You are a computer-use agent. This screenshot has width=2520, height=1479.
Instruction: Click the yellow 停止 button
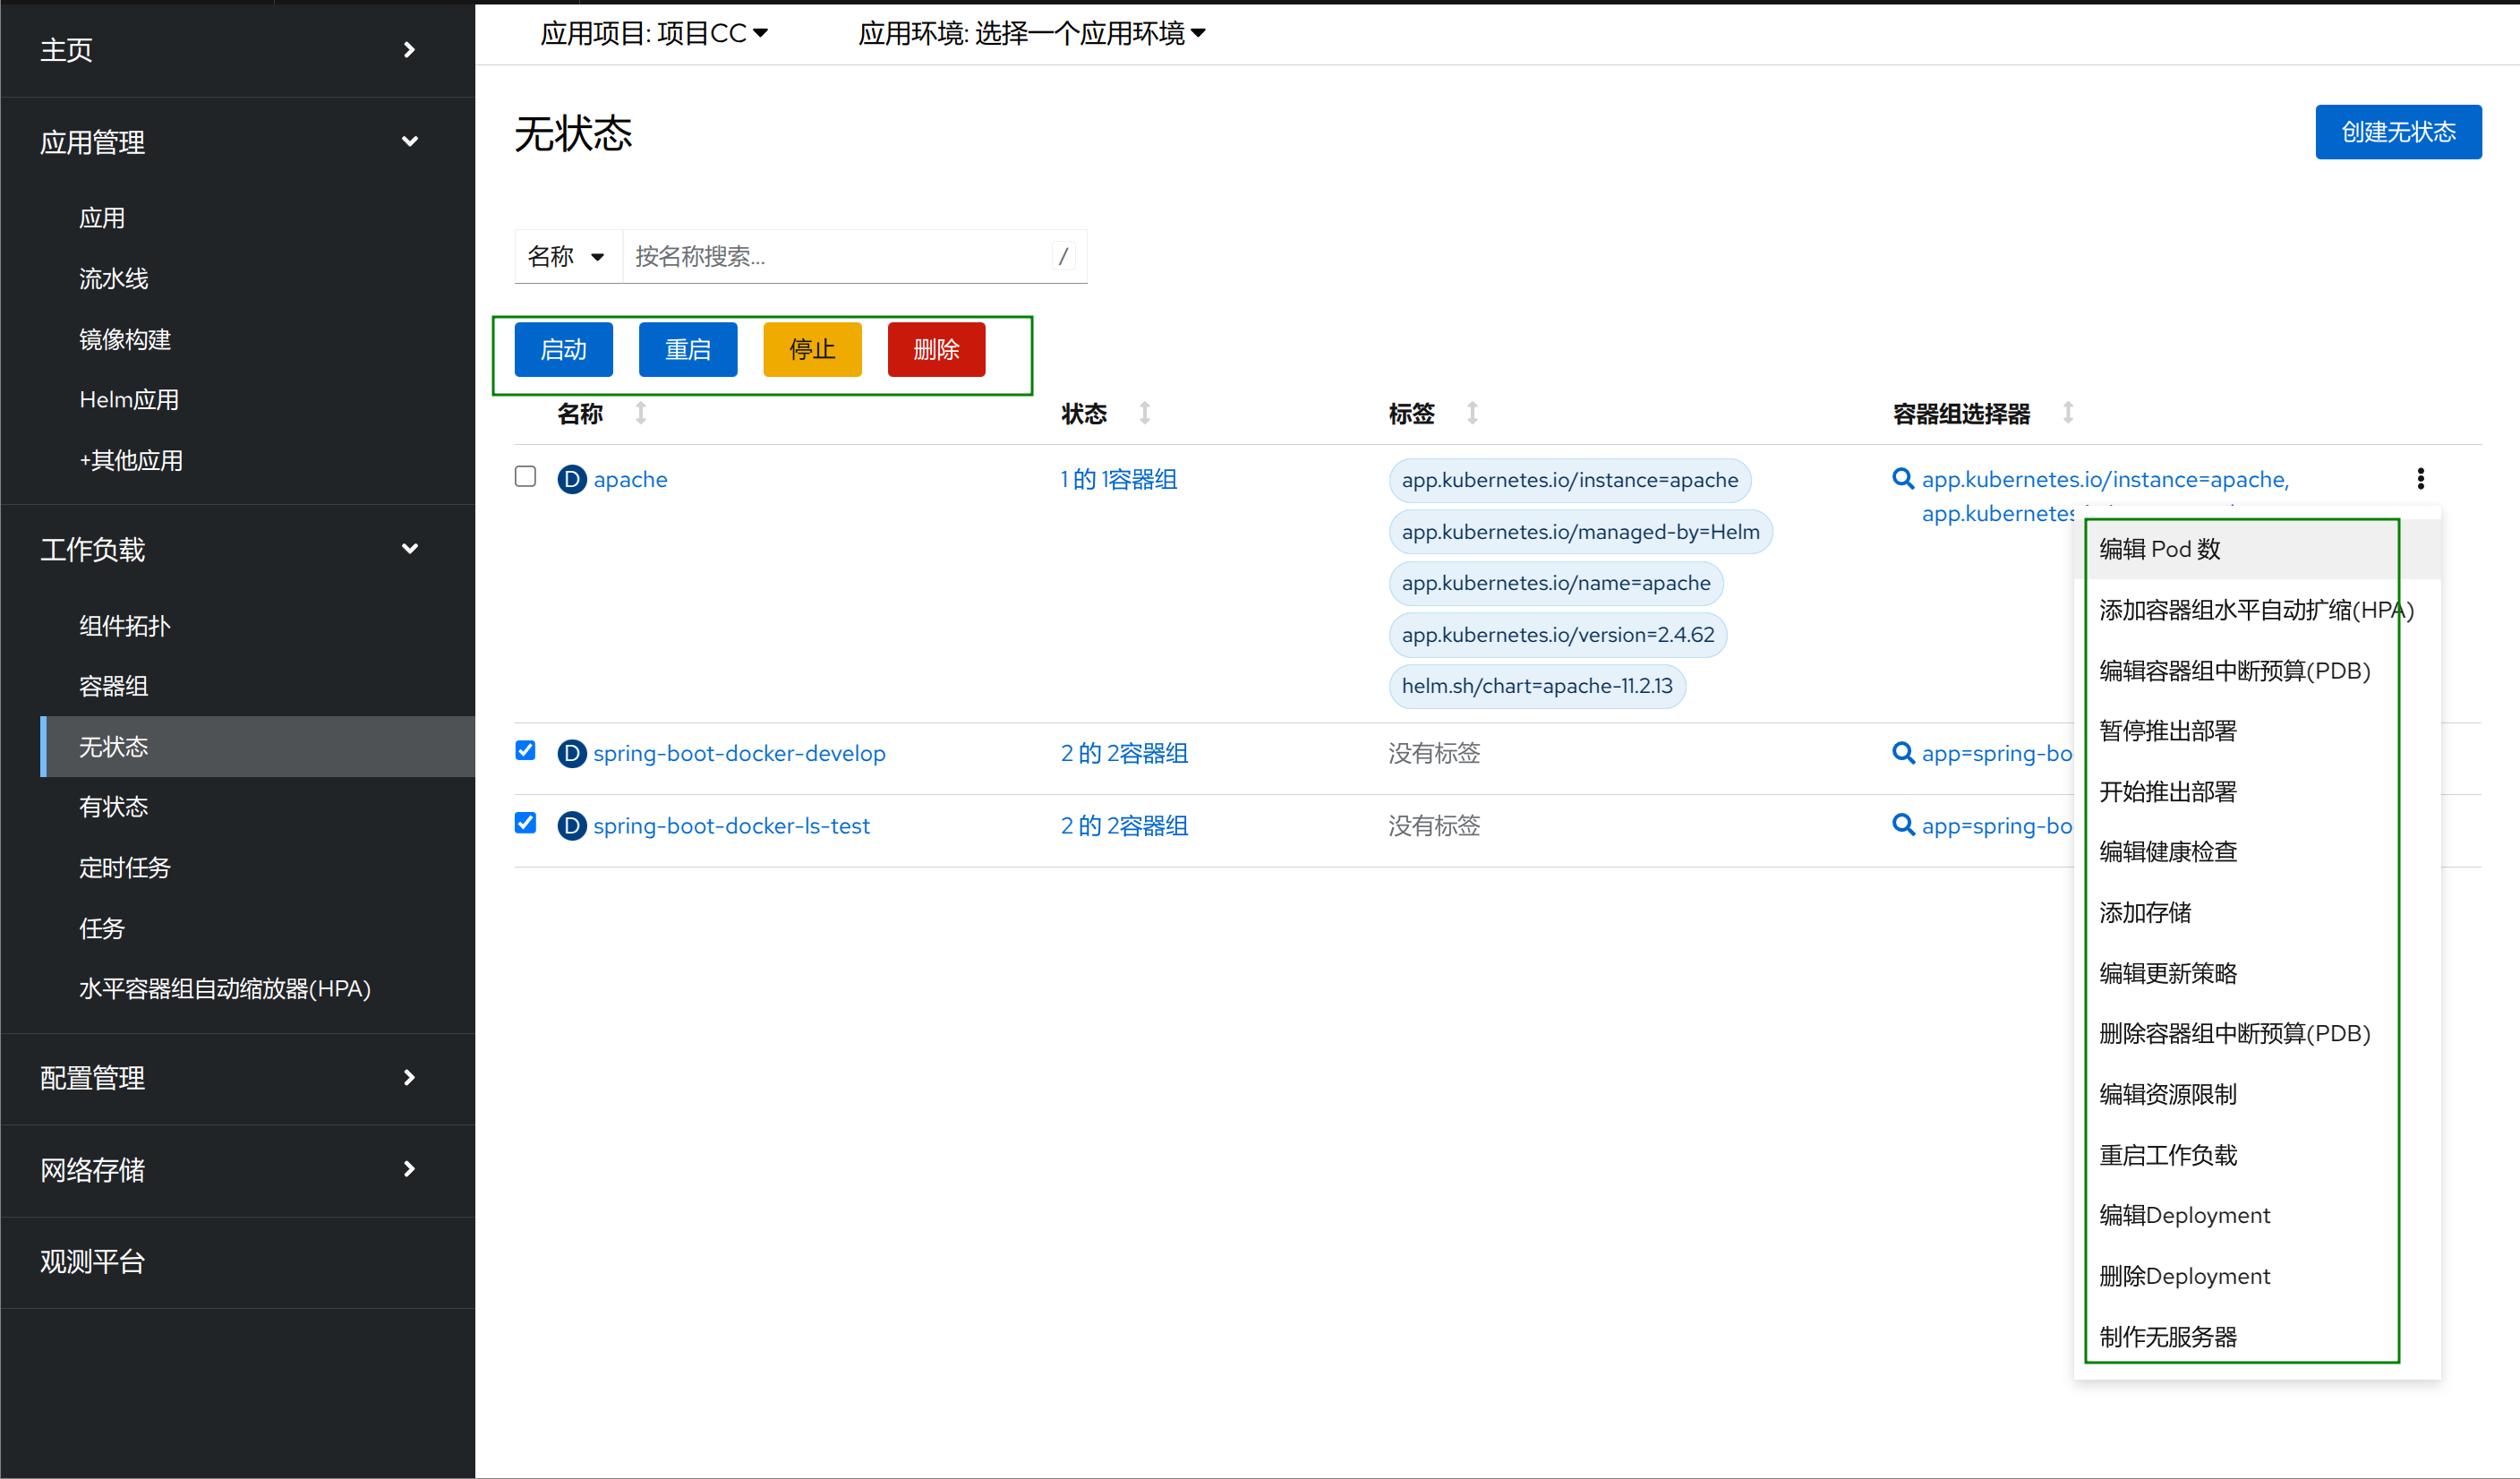coord(811,350)
